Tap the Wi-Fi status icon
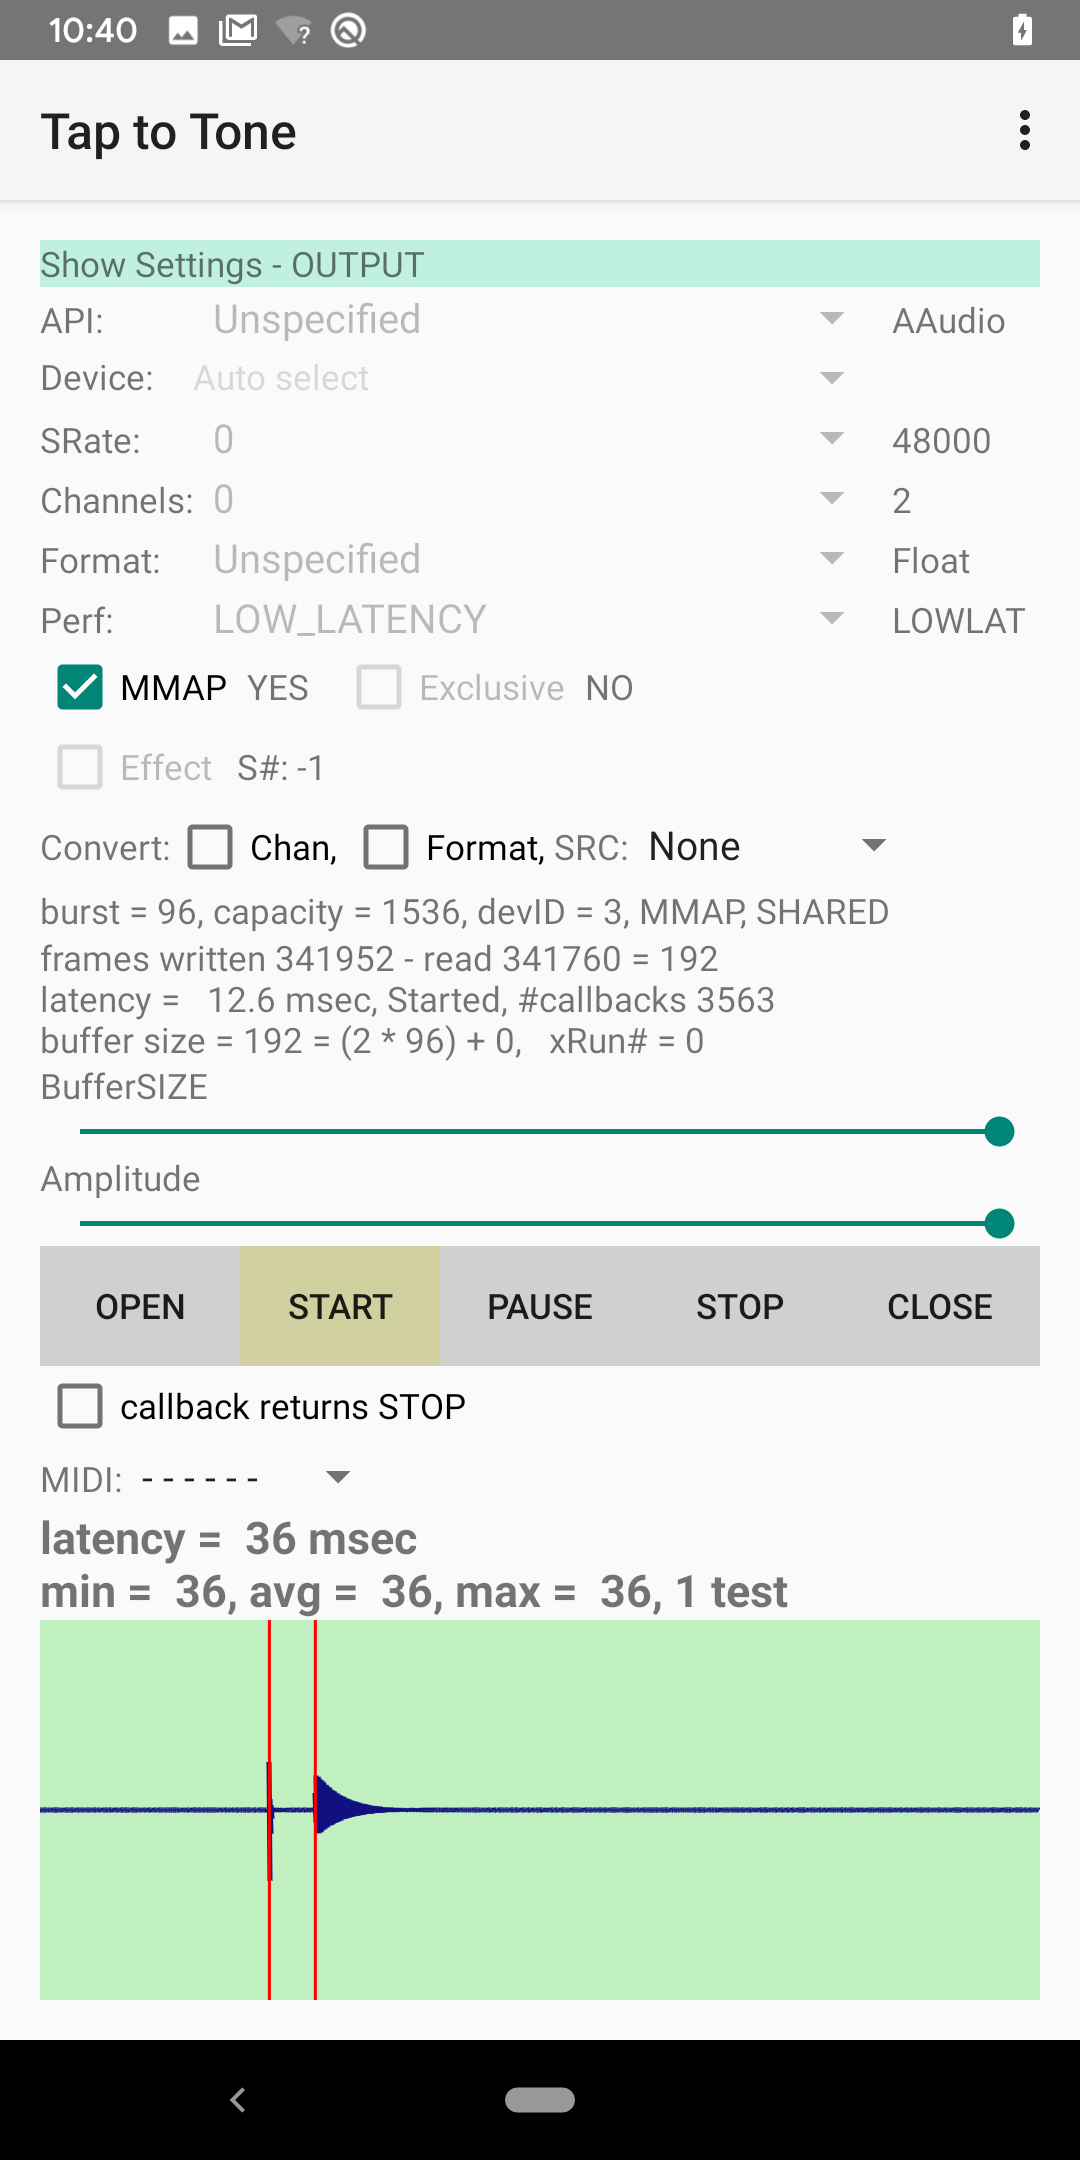This screenshot has width=1080, height=2160. 294,31
